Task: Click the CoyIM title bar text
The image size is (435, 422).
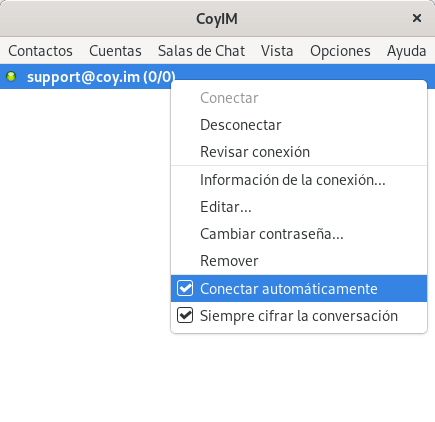Action: click(x=217, y=19)
